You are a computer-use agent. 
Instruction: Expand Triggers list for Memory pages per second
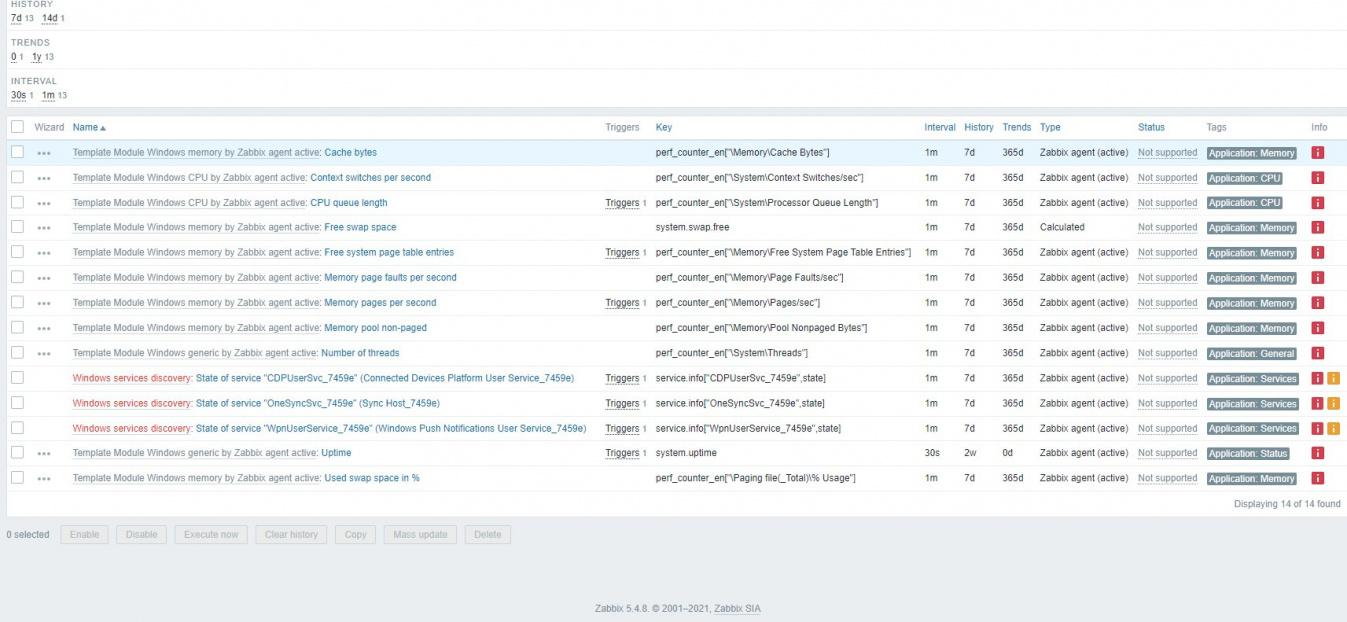point(622,303)
